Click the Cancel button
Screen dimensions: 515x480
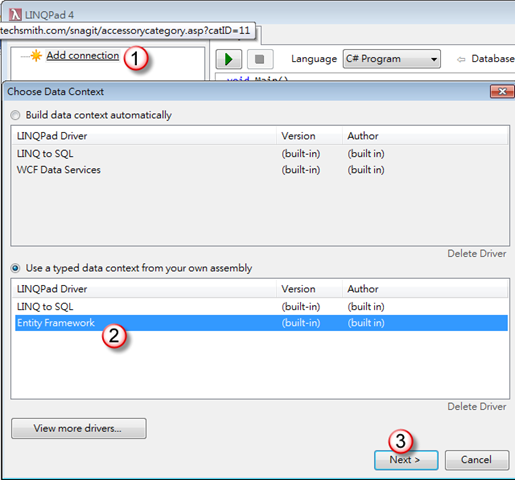(x=477, y=460)
